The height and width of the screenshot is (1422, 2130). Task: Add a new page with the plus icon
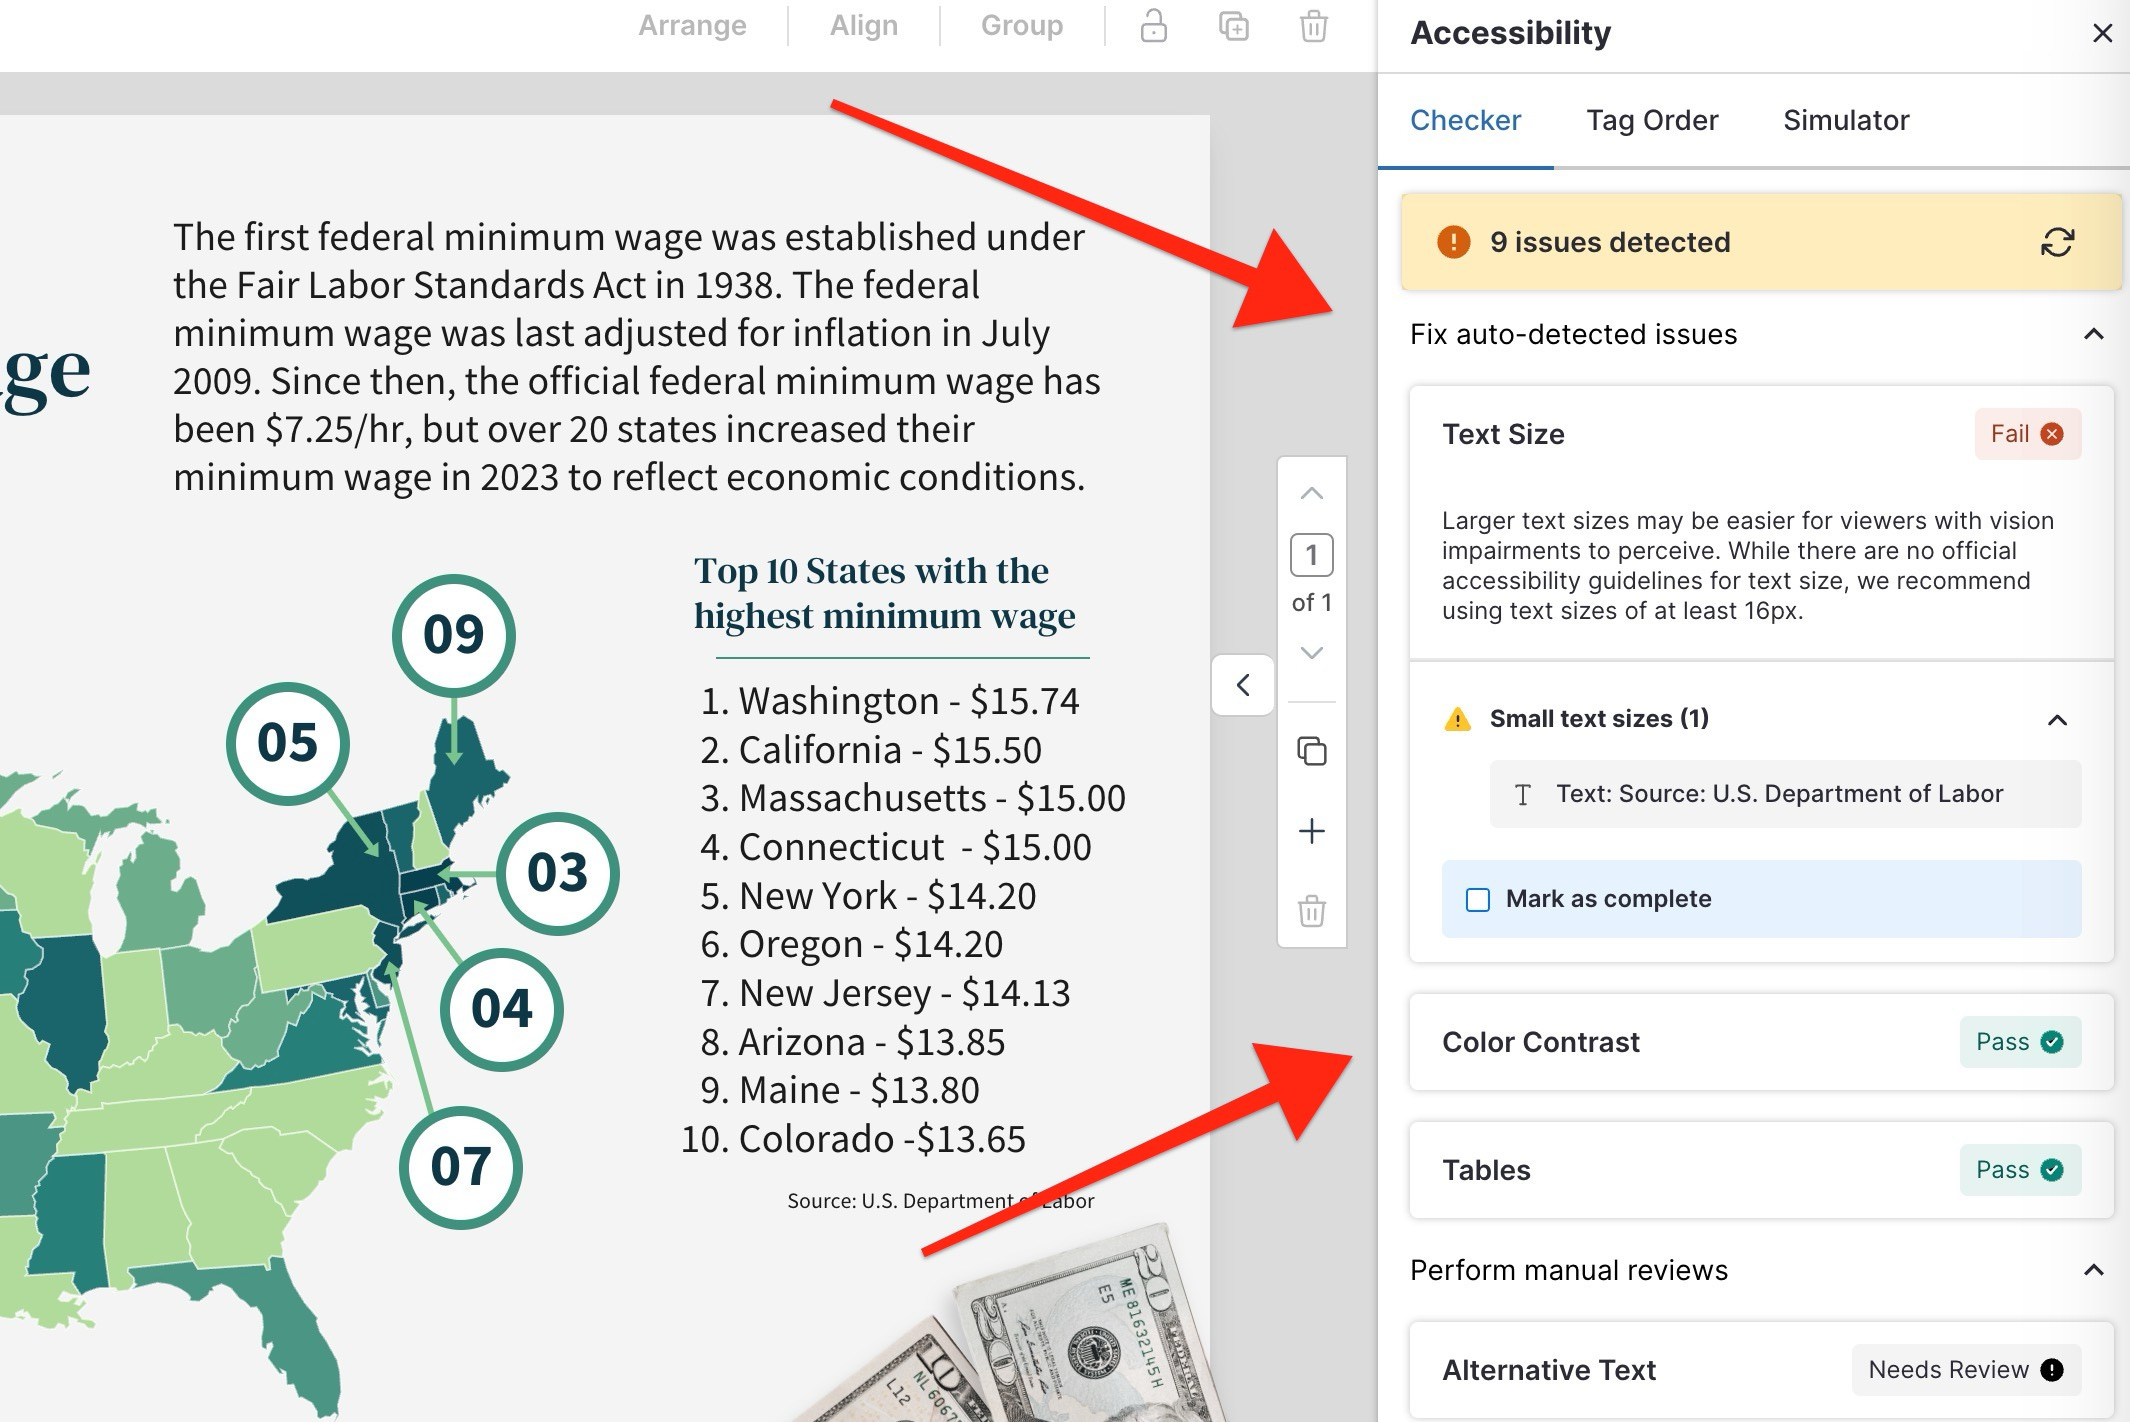coord(1311,830)
